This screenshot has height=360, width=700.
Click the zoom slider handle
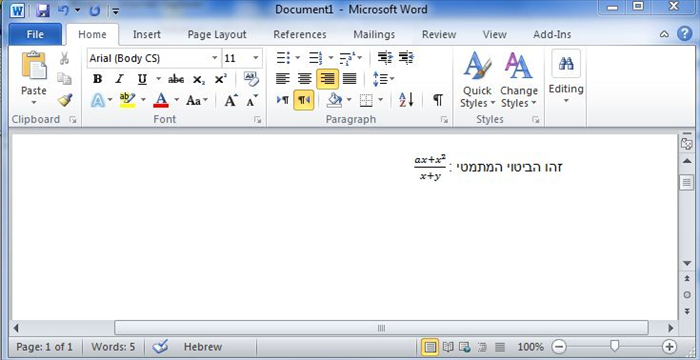pos(614,346)
